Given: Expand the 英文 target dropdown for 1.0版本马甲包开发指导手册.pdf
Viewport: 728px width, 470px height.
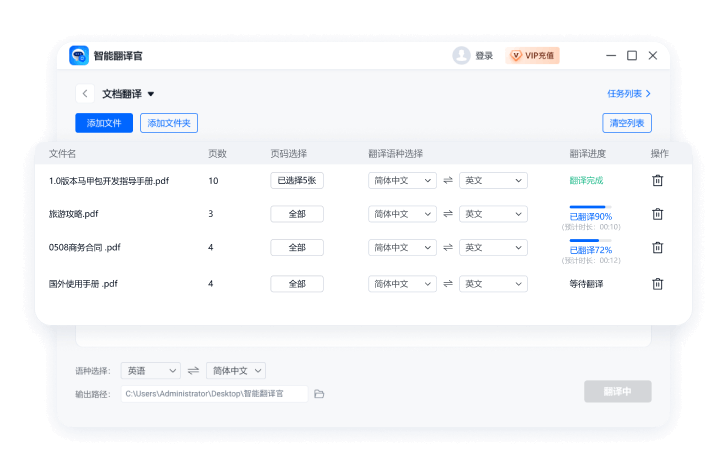Looking at the screenshot, I should pyautogui.click(x=494, y=181).
